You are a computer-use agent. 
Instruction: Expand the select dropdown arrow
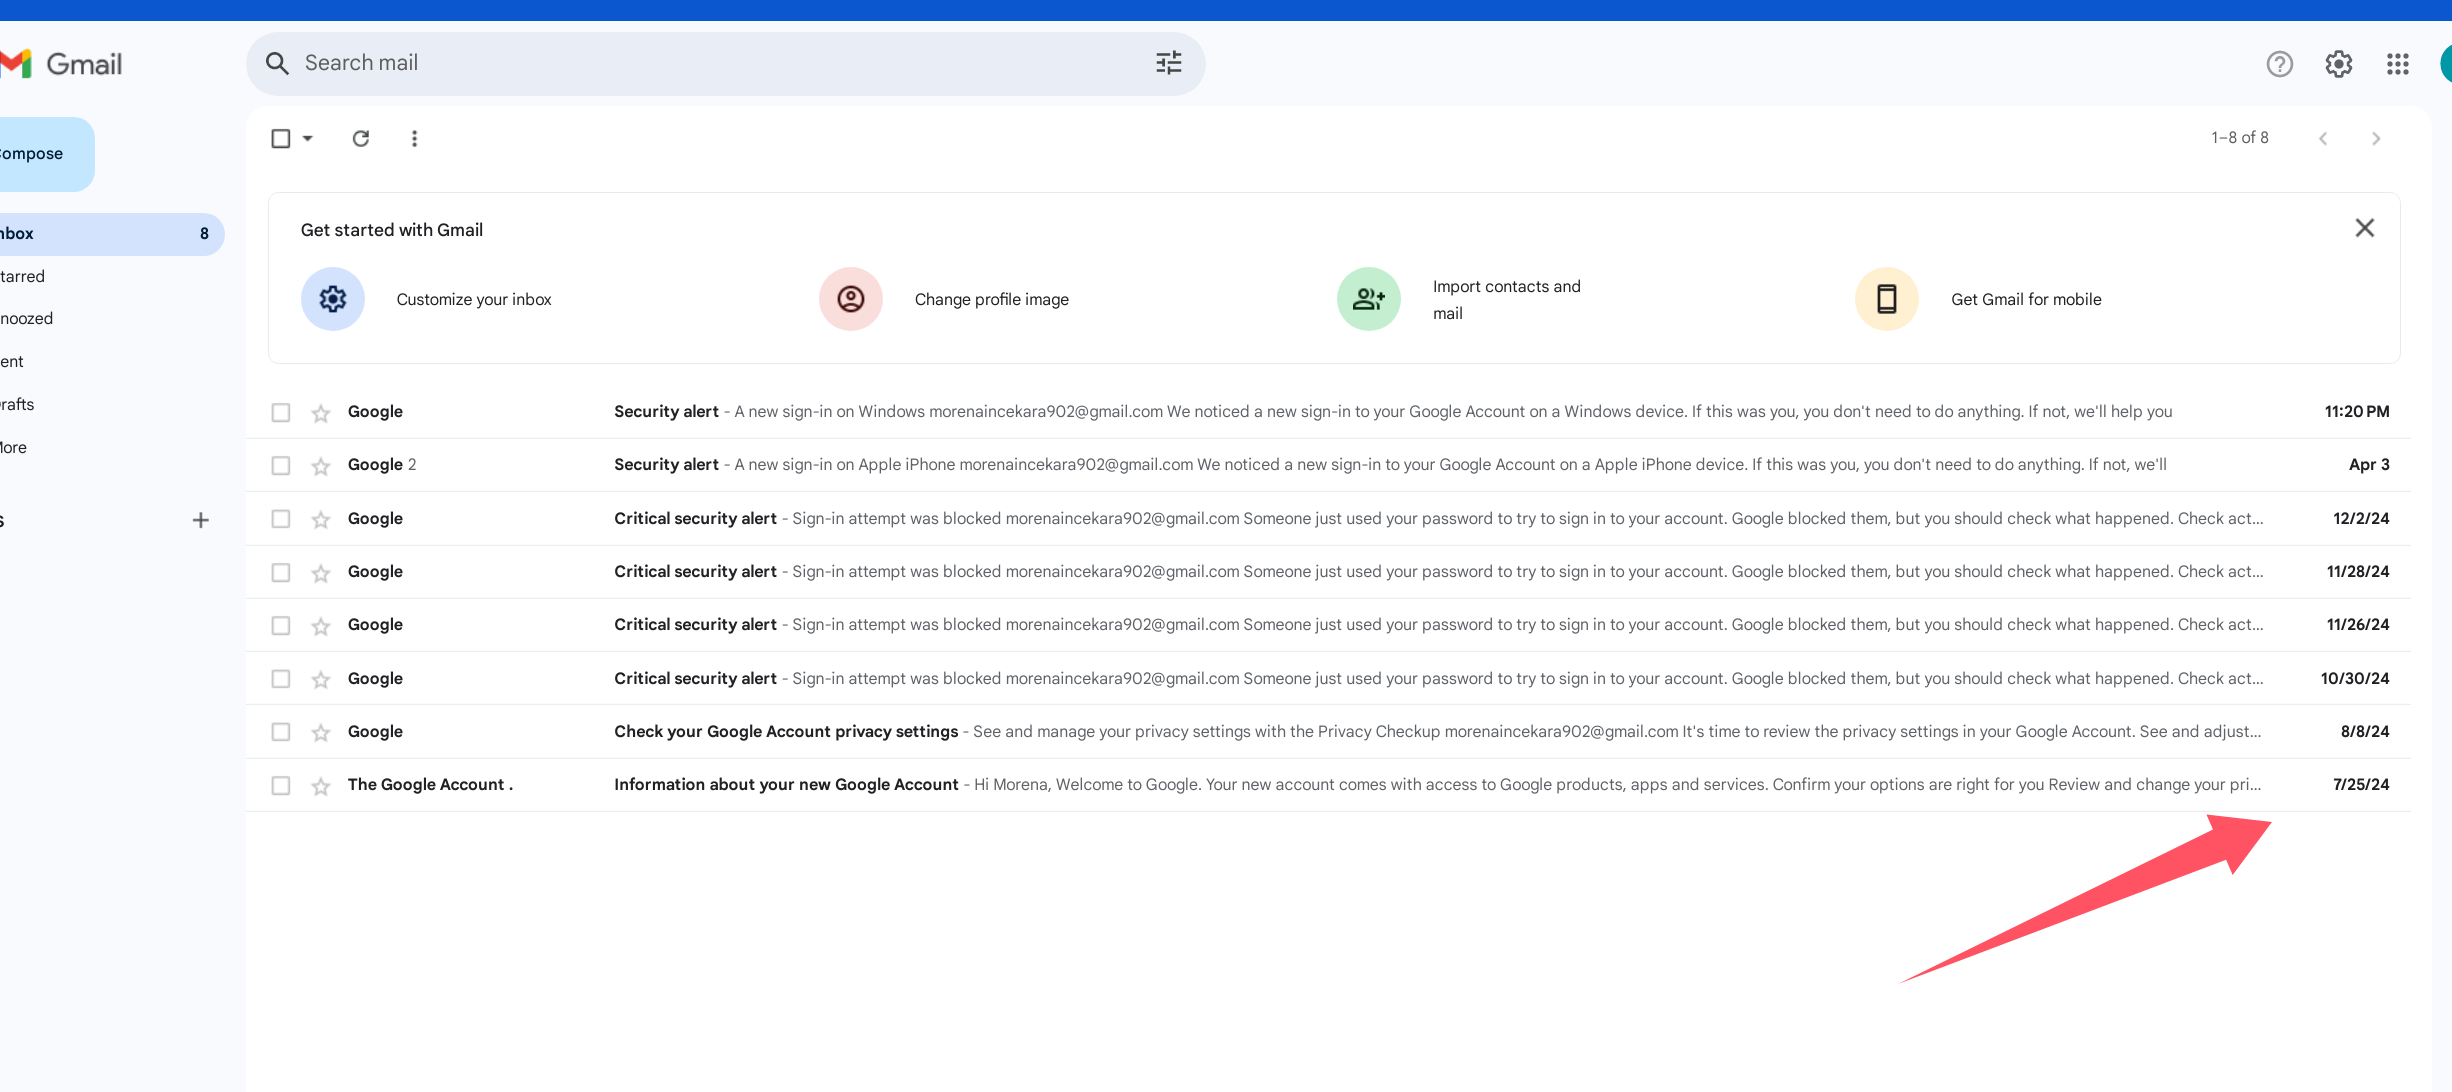(x=308, y=138)
